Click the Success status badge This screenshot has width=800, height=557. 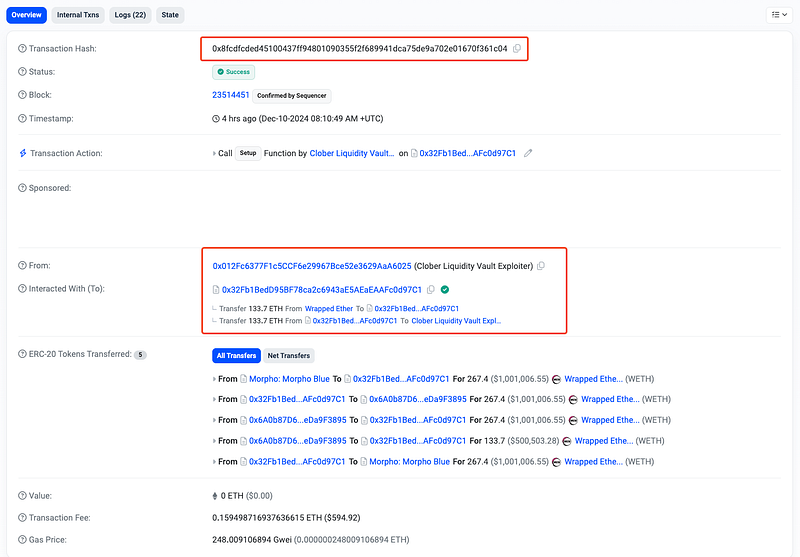pyautogui.click(x=233, y=72)
